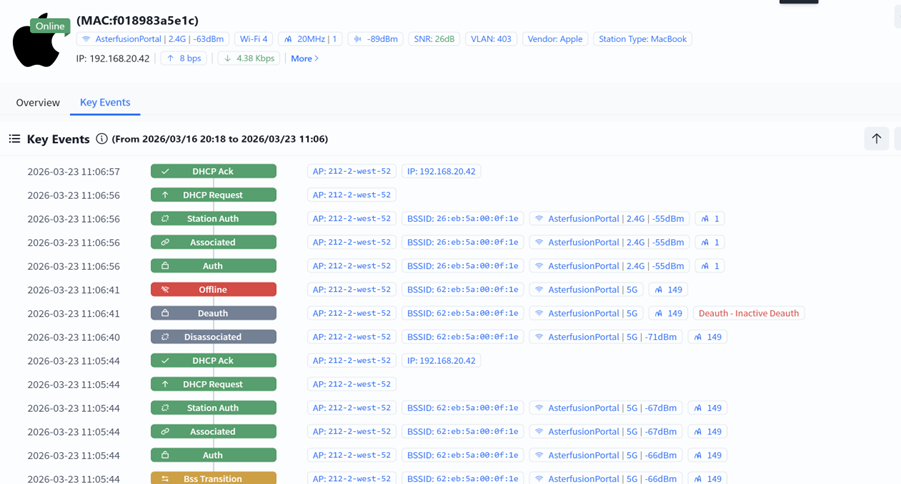The image size is (901, 484).
Task: Click the VLAN: 403 tag
Action: [491, 39]
